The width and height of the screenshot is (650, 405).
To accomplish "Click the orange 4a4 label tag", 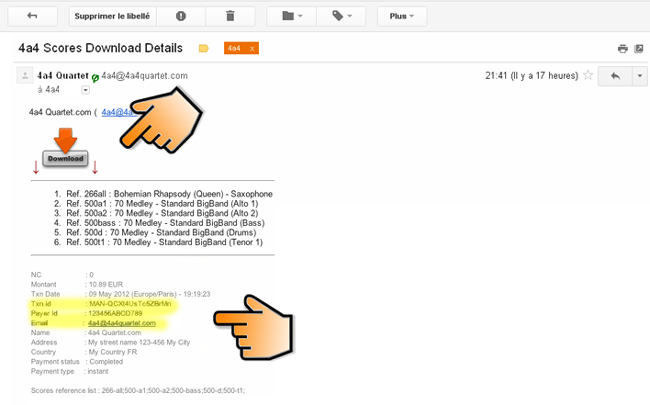I will (234, 48).
